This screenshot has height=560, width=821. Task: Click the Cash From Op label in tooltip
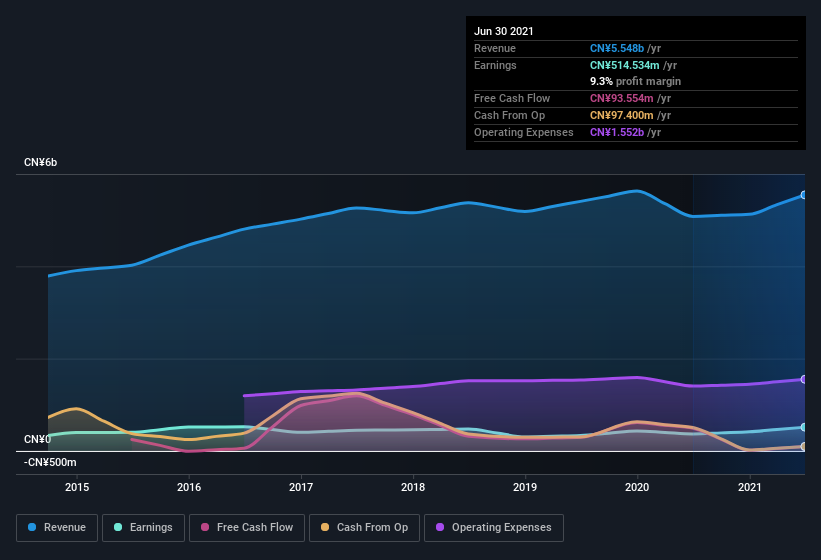point(509,115)
